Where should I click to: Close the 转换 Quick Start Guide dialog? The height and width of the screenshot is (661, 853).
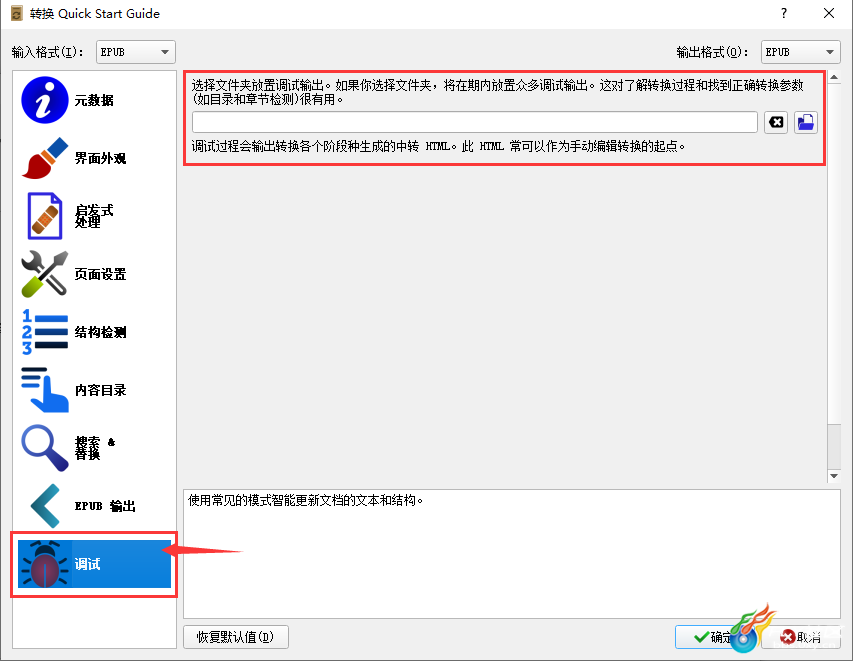pos(829,13)
